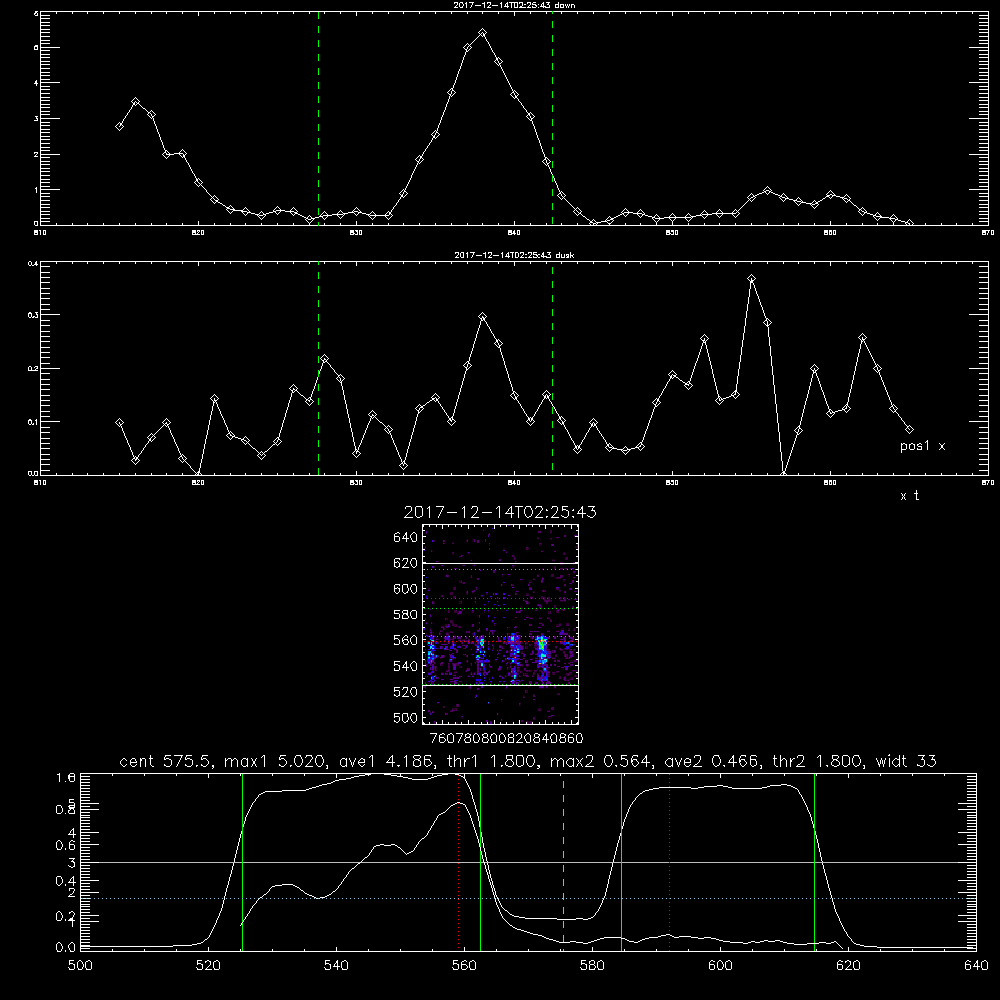Screen dimensions: 1000x1000
Task: Click the lower white line at 525 in spectrogram
Action: tap(500, 686)
